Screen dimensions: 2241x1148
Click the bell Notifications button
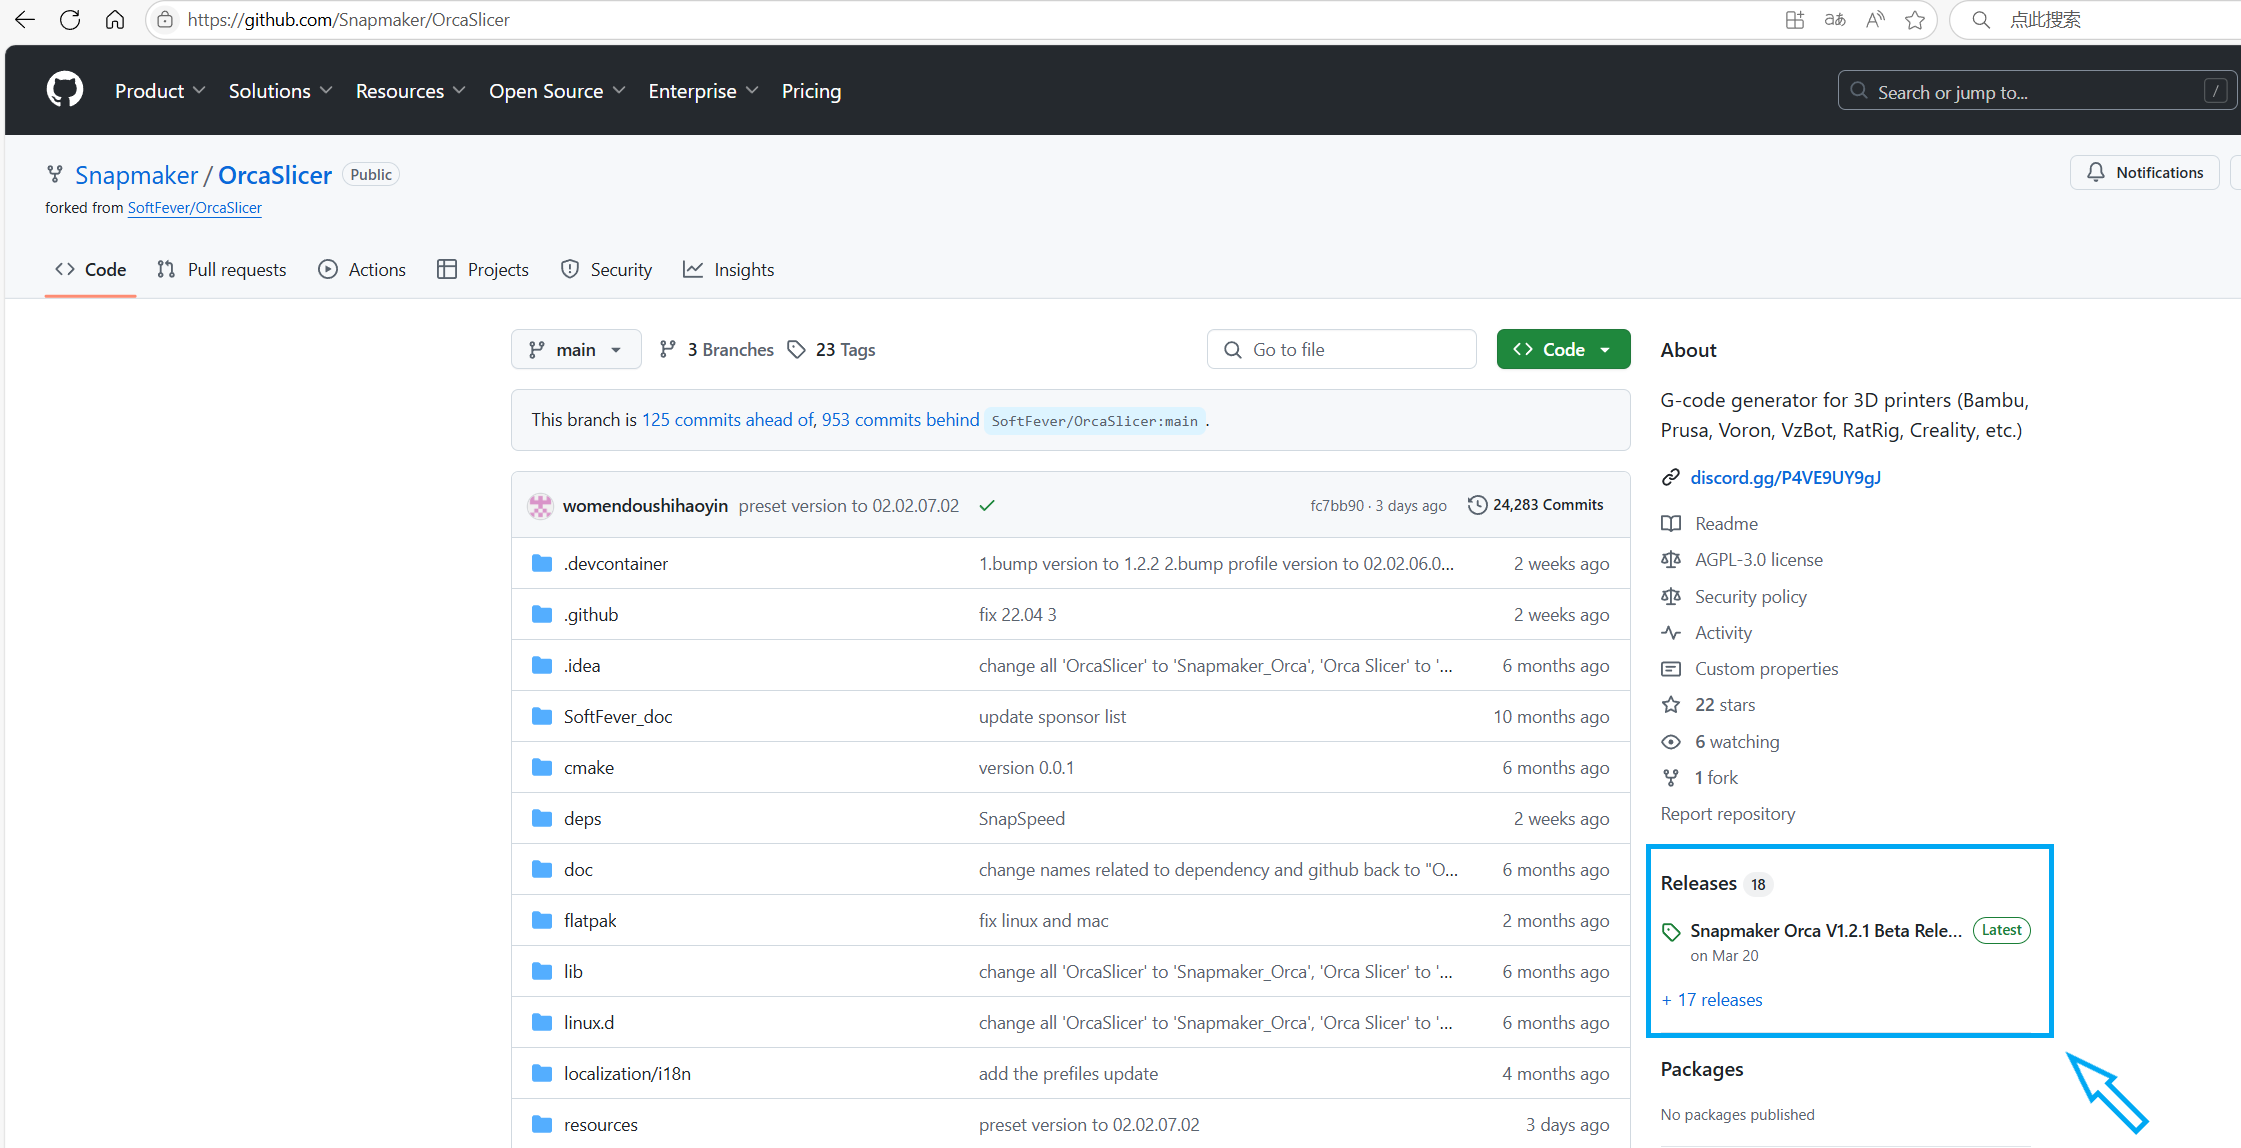tap(2144, 172)
